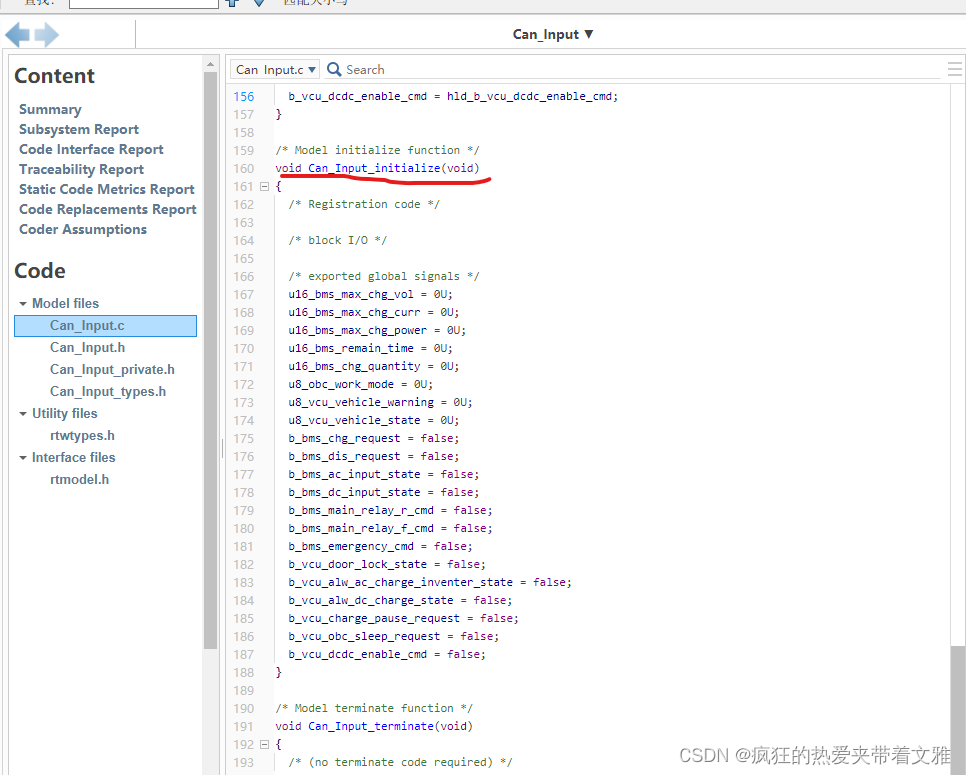Viewport: 966px width, 775px height.
Task: Open the Can_Input.c file selector dropdown
Action: [275, 70]
